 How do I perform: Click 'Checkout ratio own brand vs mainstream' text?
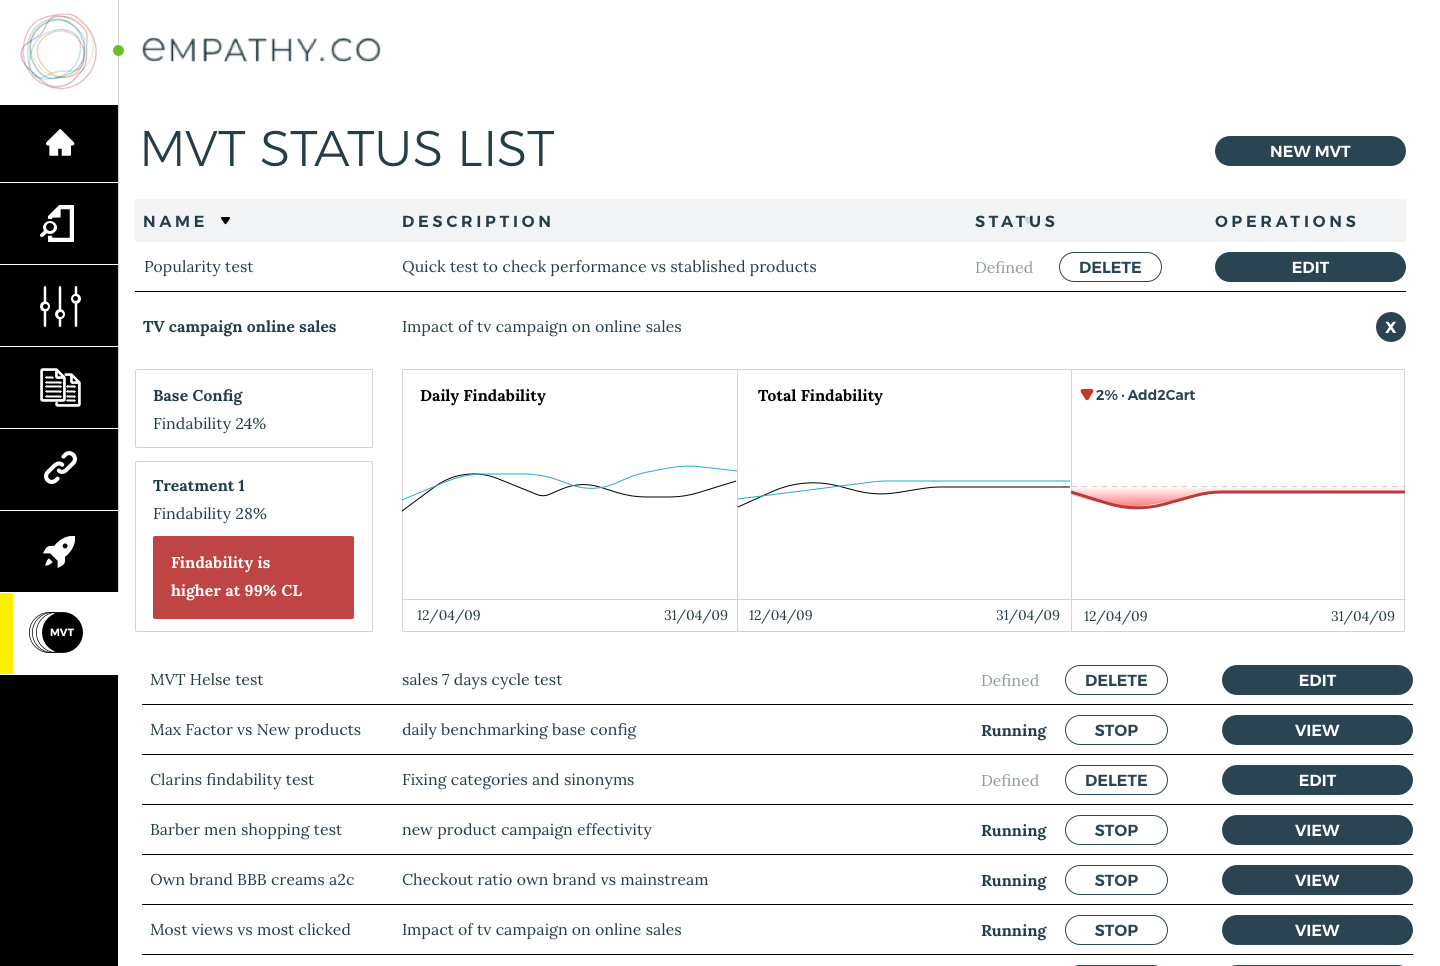tap(555, 880)
